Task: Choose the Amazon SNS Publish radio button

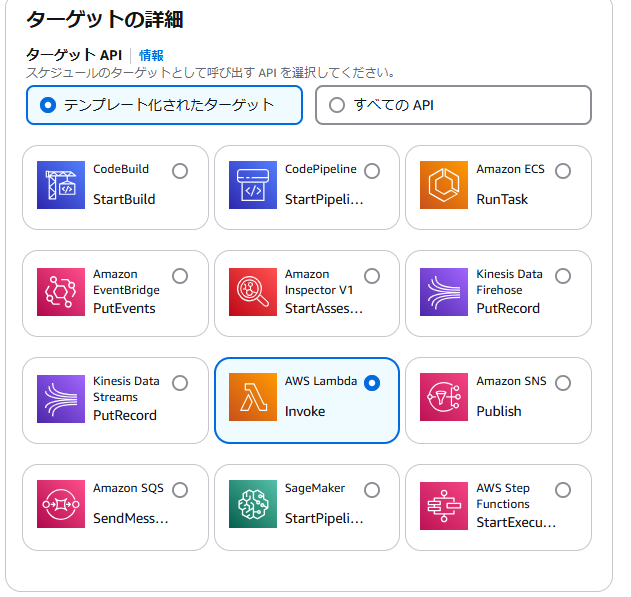Action: [563, 383]
